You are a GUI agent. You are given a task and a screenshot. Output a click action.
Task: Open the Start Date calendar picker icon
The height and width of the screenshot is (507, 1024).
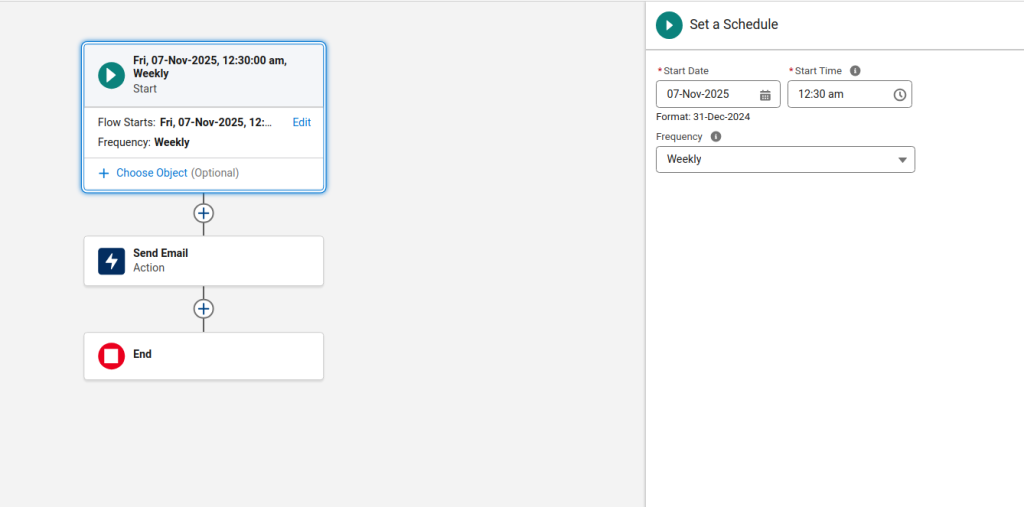(x=765, y=95)
